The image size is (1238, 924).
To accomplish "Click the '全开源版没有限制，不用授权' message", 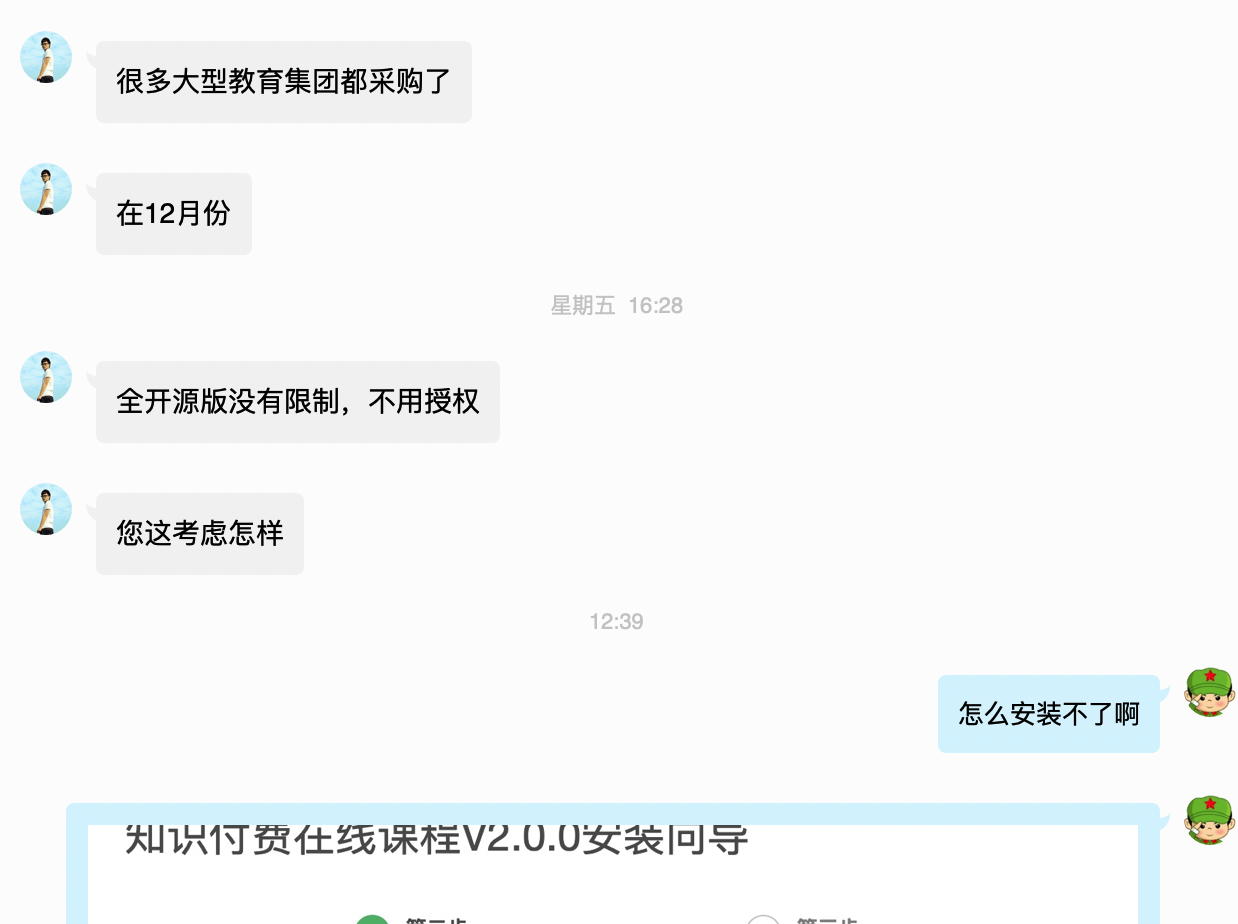I will [298, 402].
